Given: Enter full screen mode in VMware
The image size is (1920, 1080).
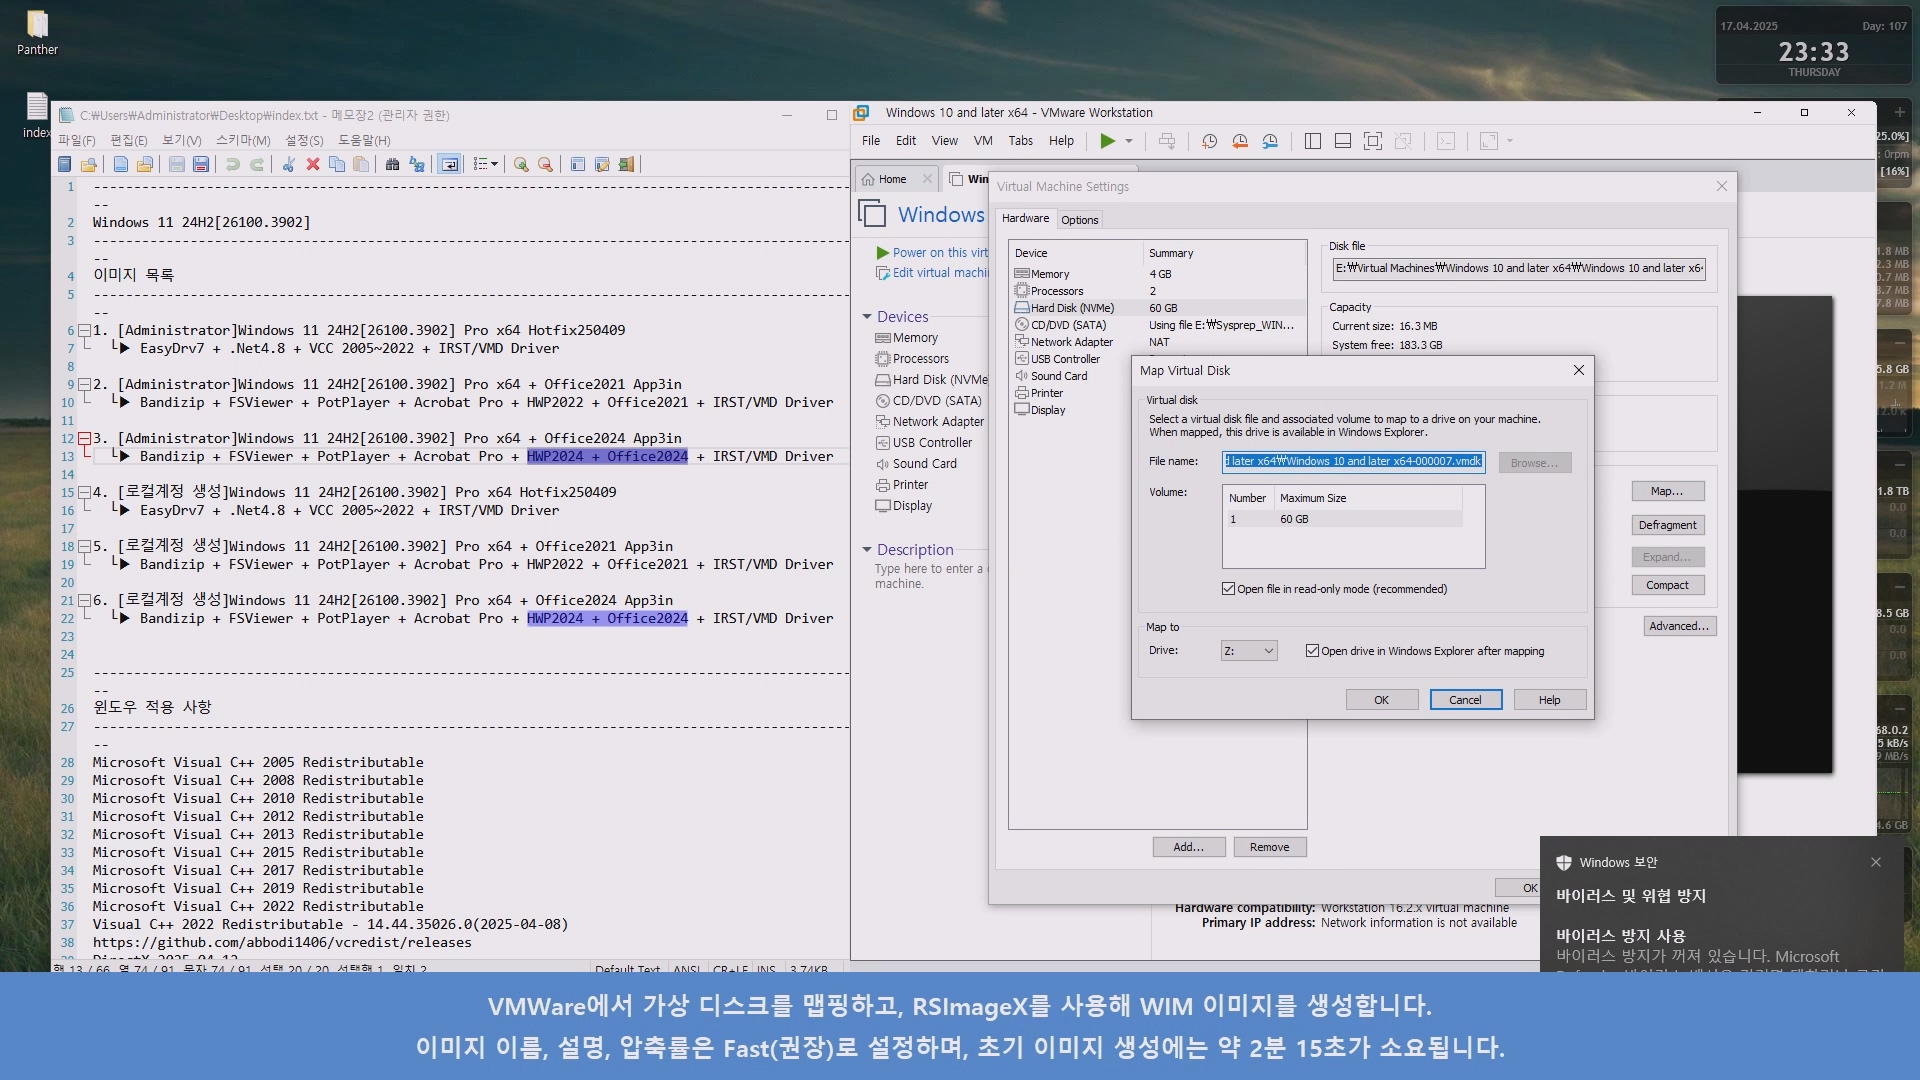Looking at the screenshot, I should click(x=1373, y=141).
